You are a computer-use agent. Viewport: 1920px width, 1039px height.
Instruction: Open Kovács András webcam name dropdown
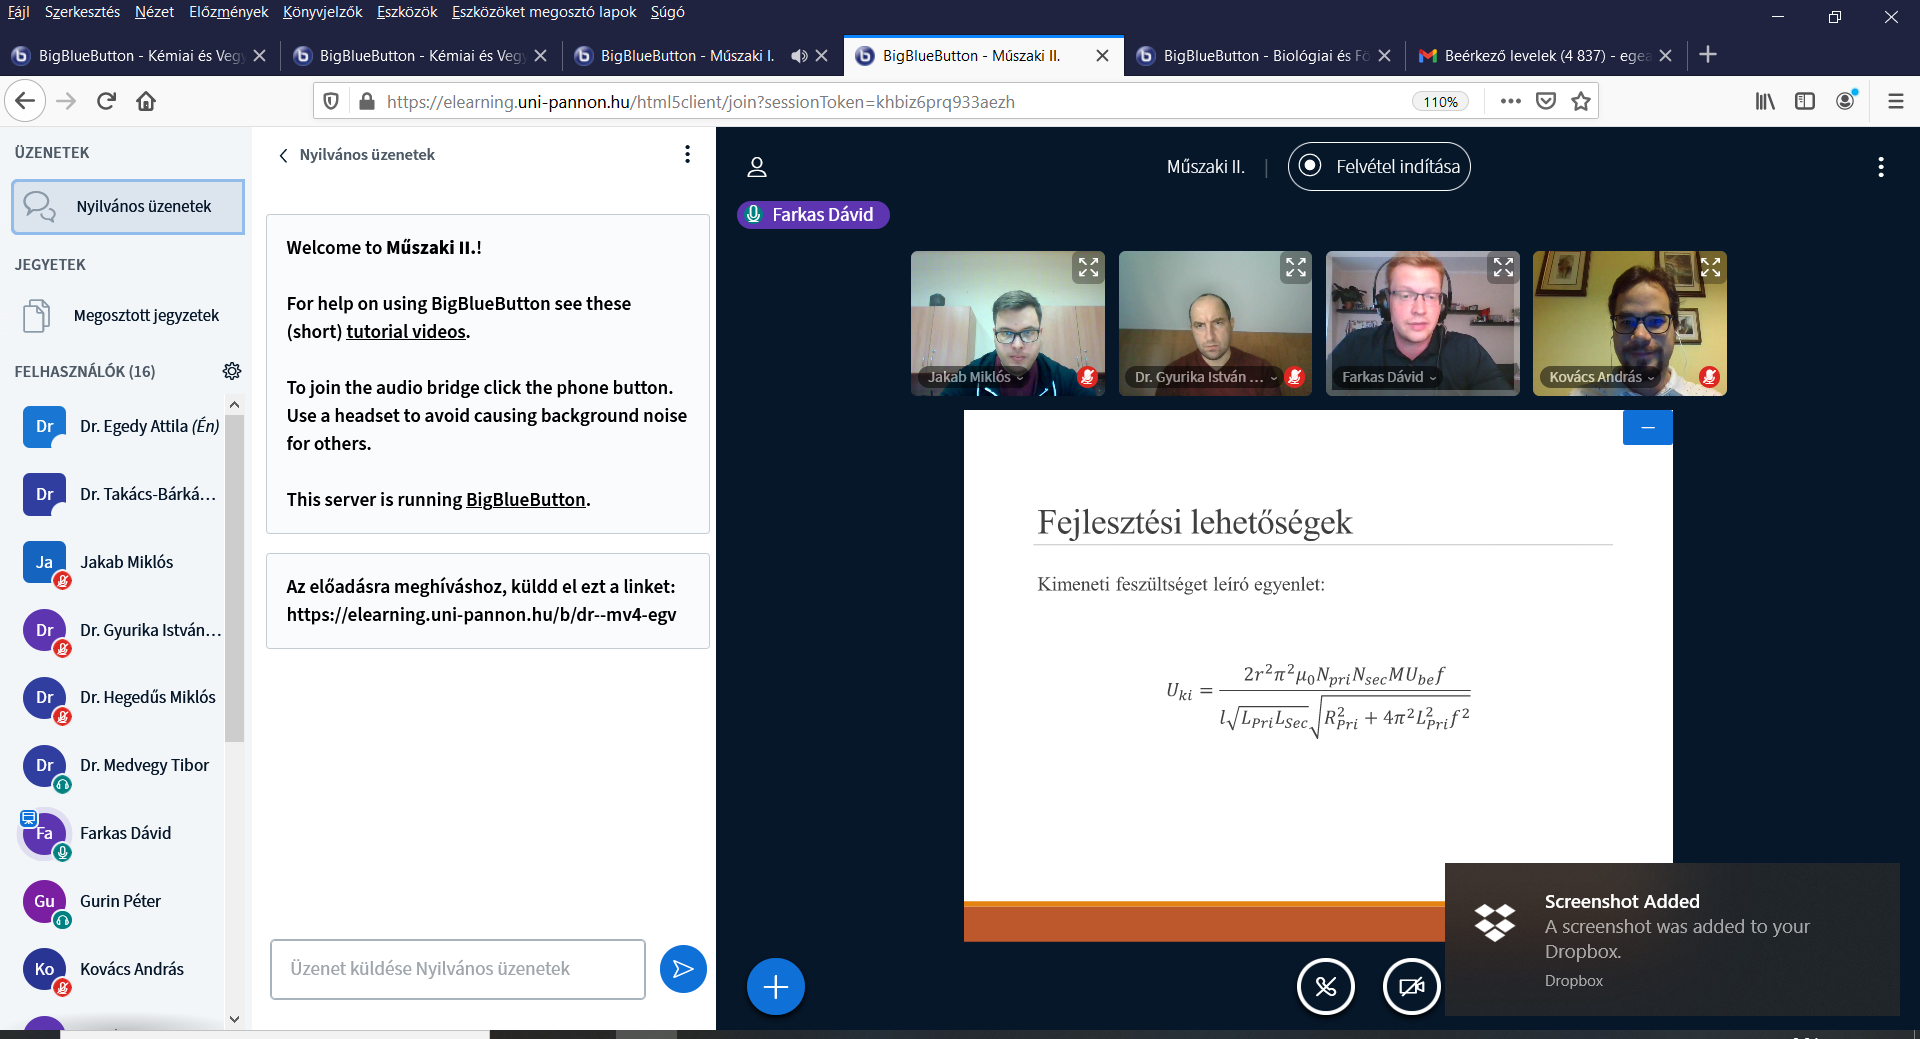1651,378
